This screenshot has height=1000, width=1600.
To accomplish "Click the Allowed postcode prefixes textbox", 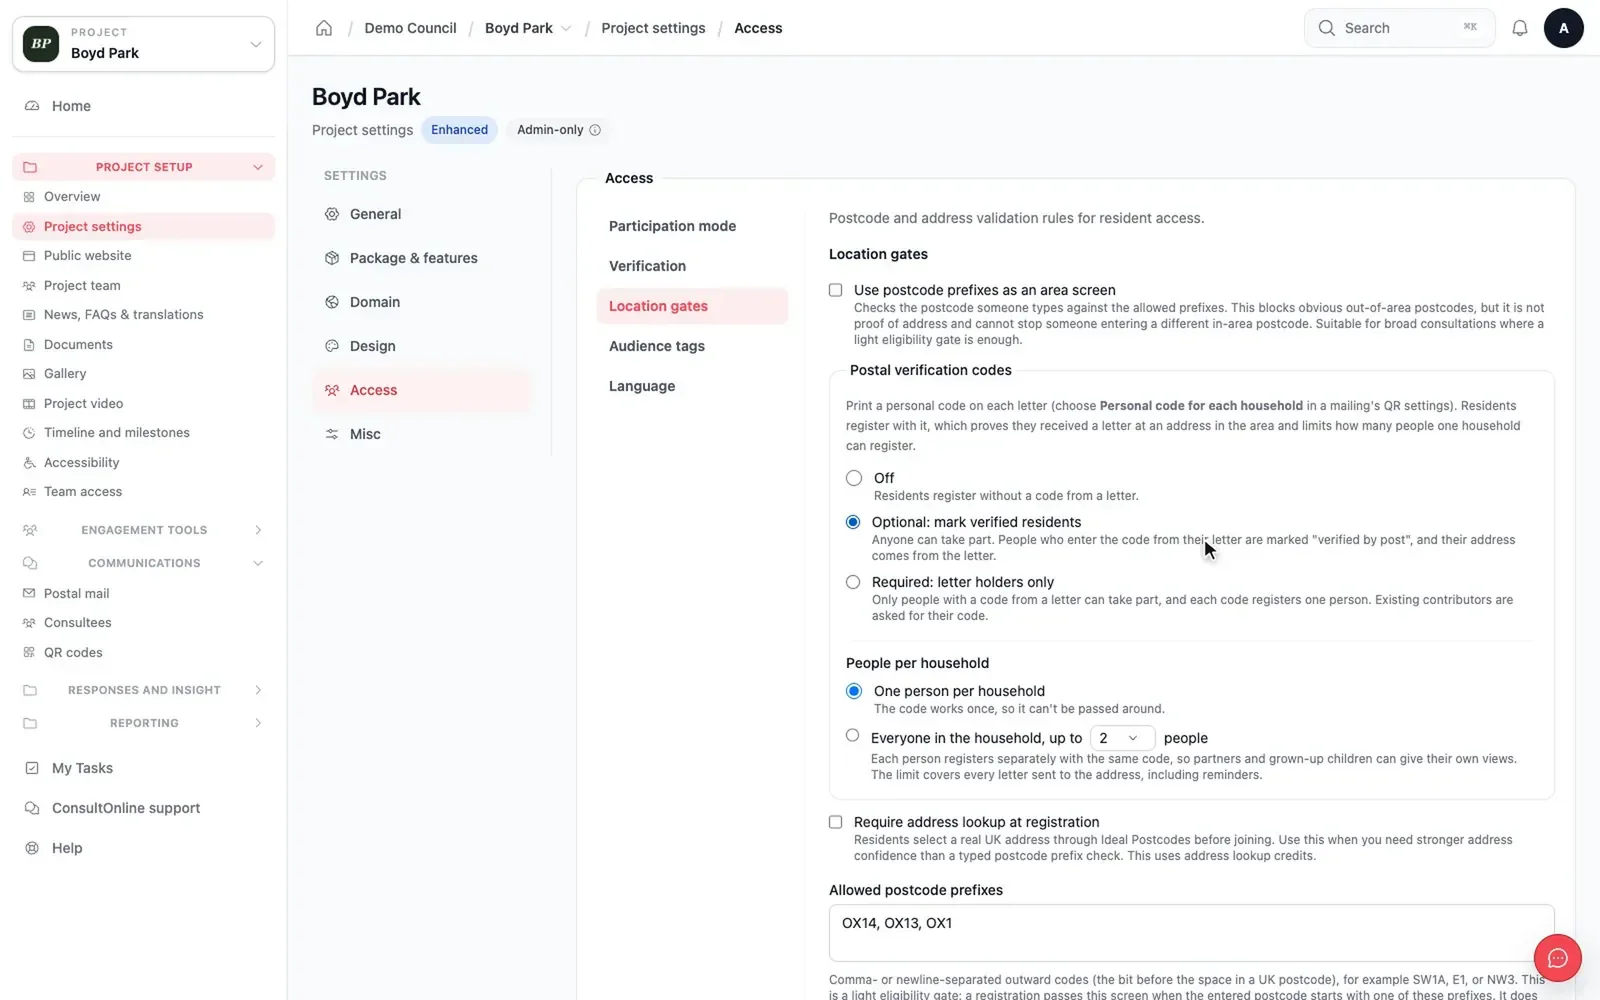I will 1191,933.
